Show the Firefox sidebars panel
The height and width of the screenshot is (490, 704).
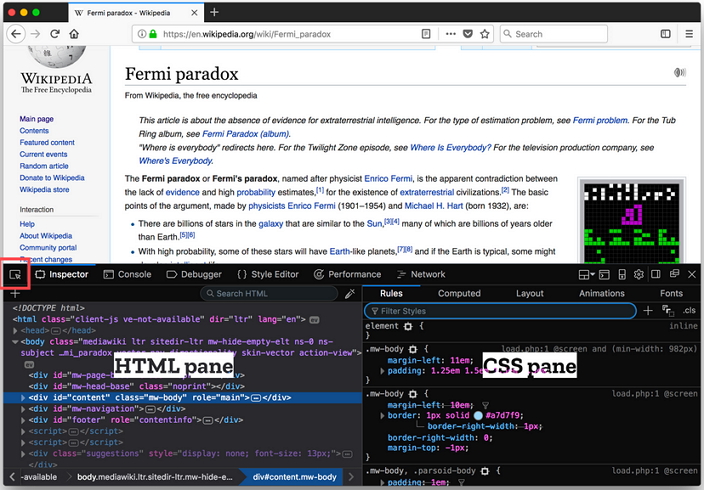coord(665,34)
